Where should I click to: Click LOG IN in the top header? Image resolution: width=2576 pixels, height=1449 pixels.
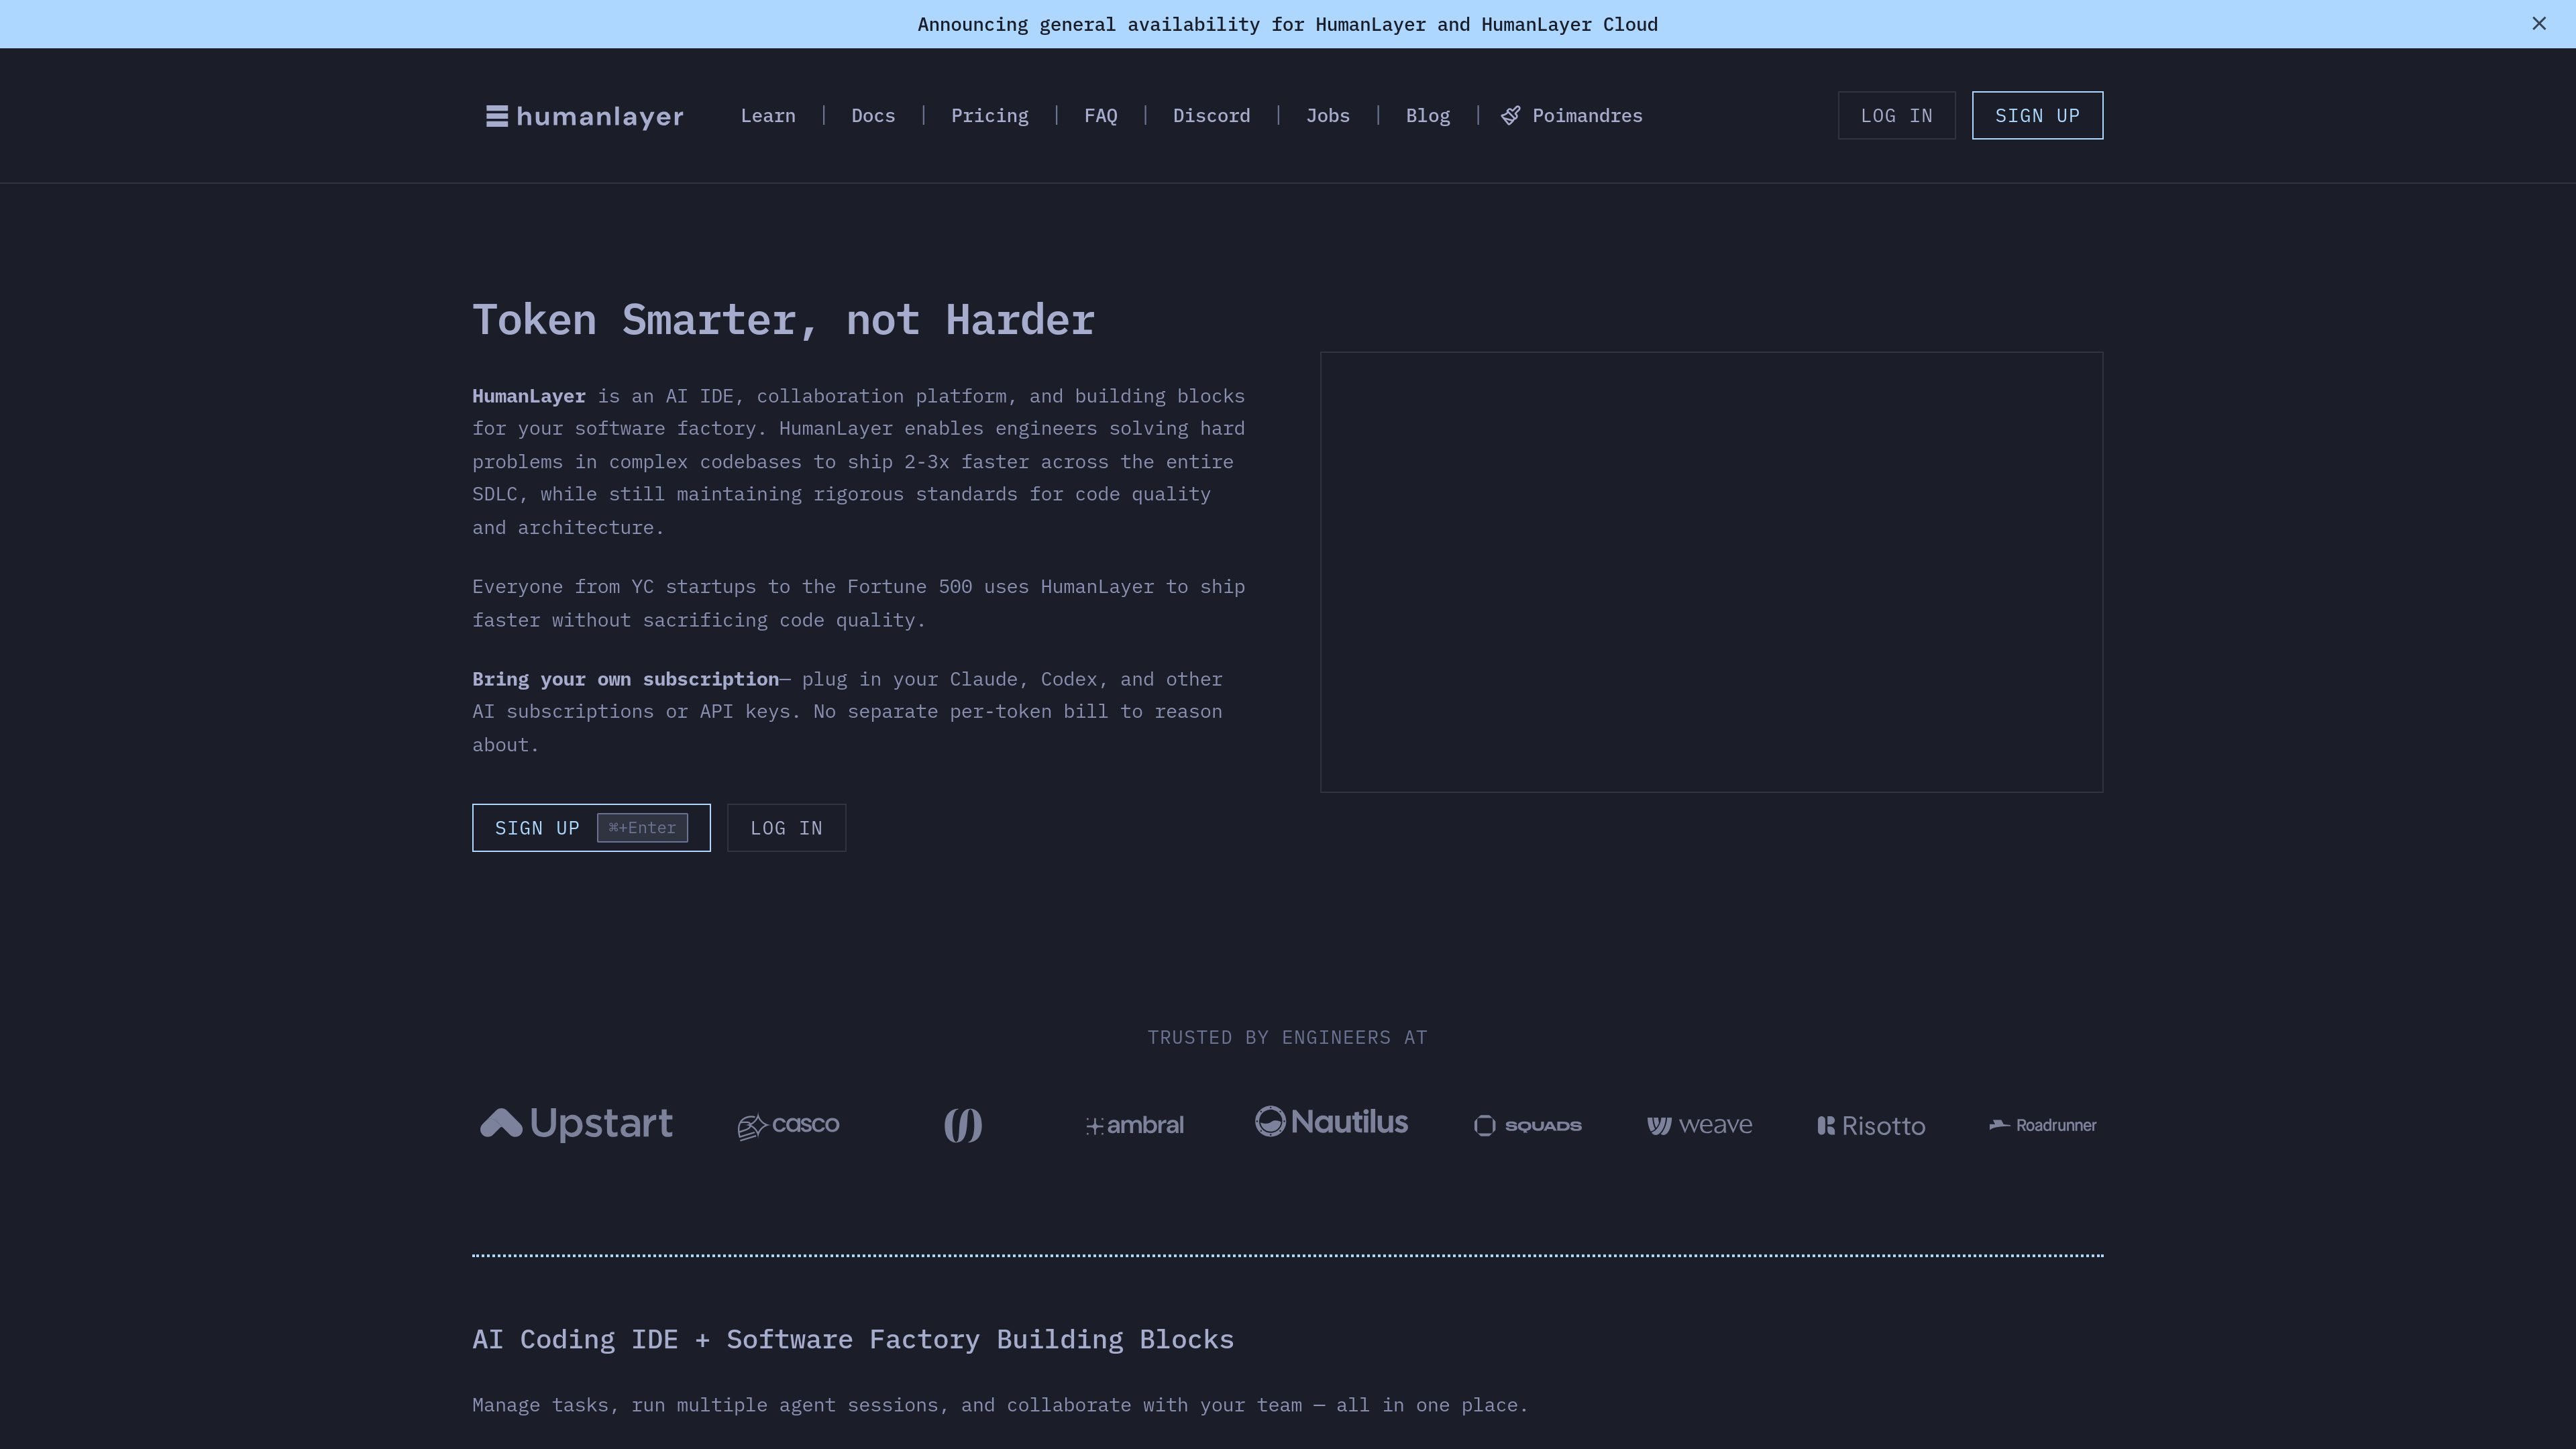[1896, 116]
